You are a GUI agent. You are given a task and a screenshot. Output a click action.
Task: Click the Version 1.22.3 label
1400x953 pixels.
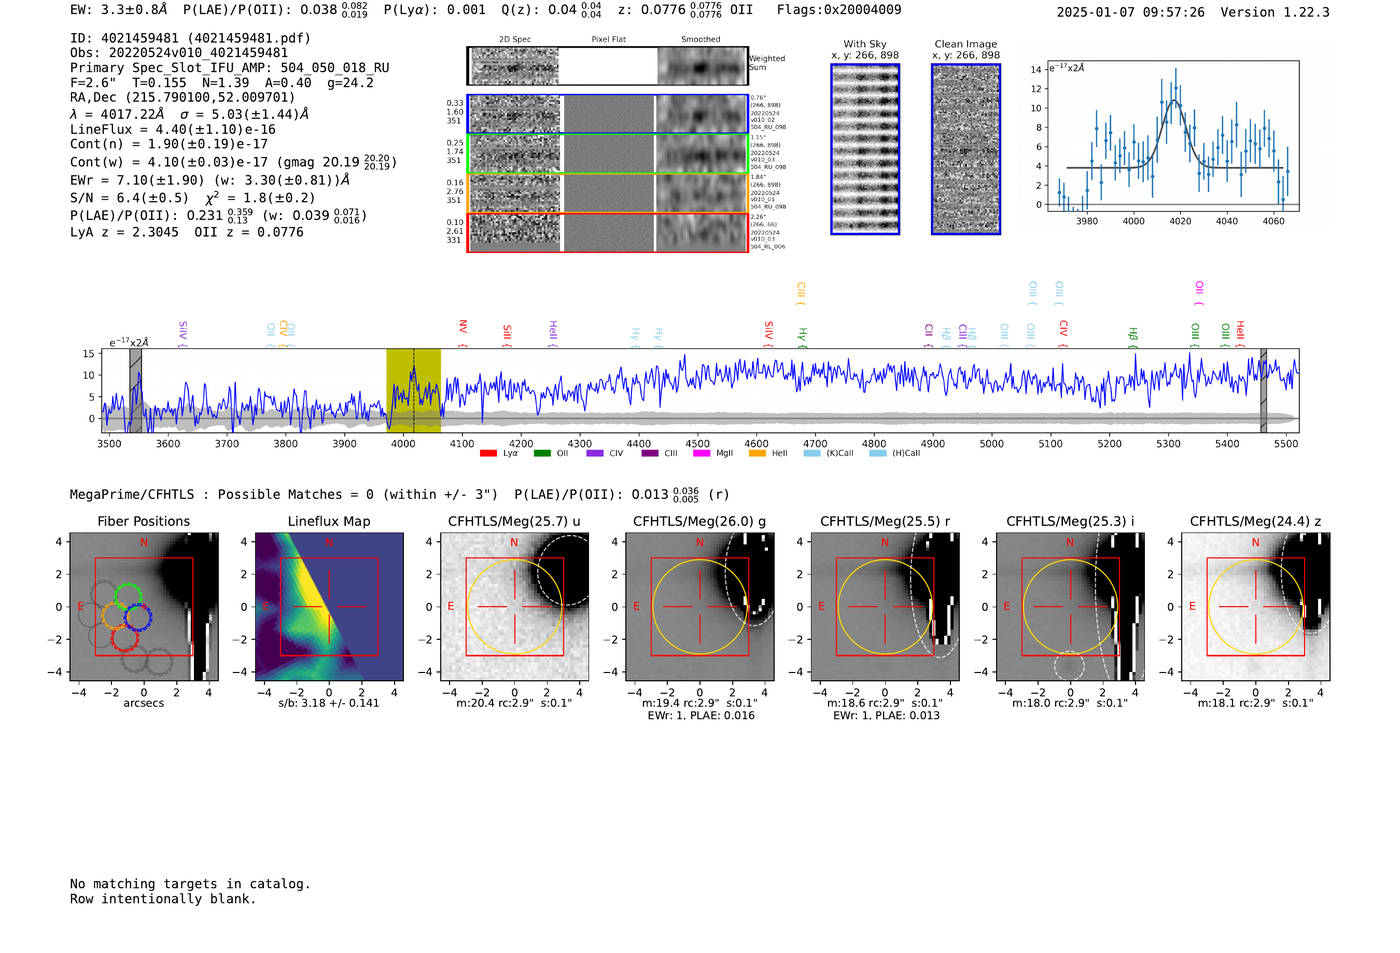click(1275, 12)
